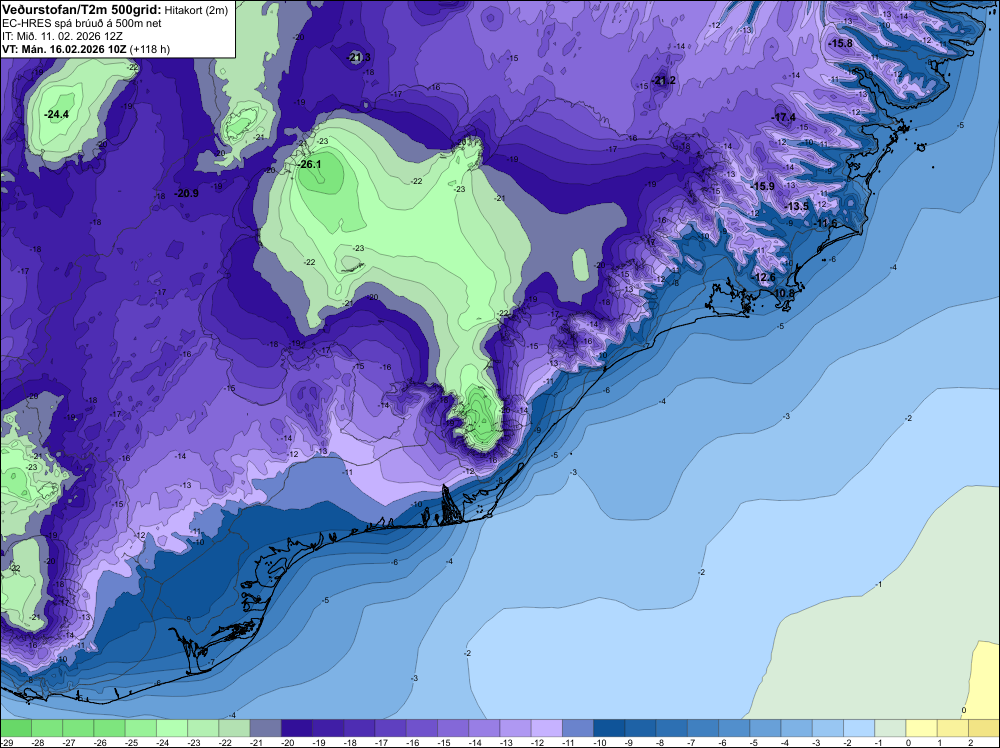
Task: Click the -15.9 temperature value on the map
Action: coord(763,186)
